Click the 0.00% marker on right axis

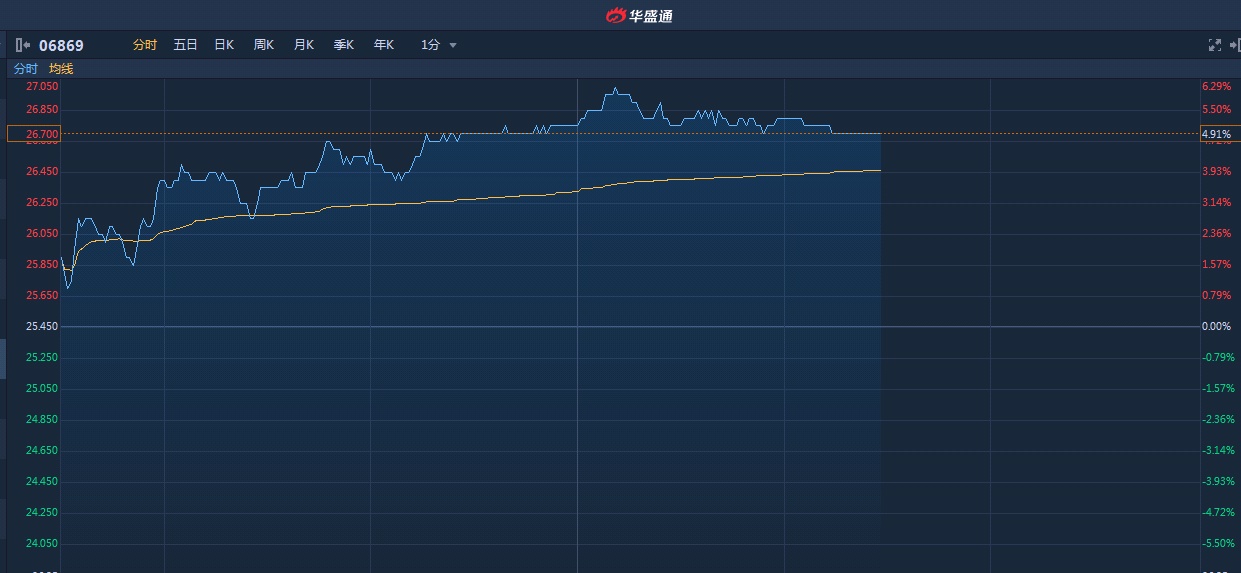pos(1216,327)
